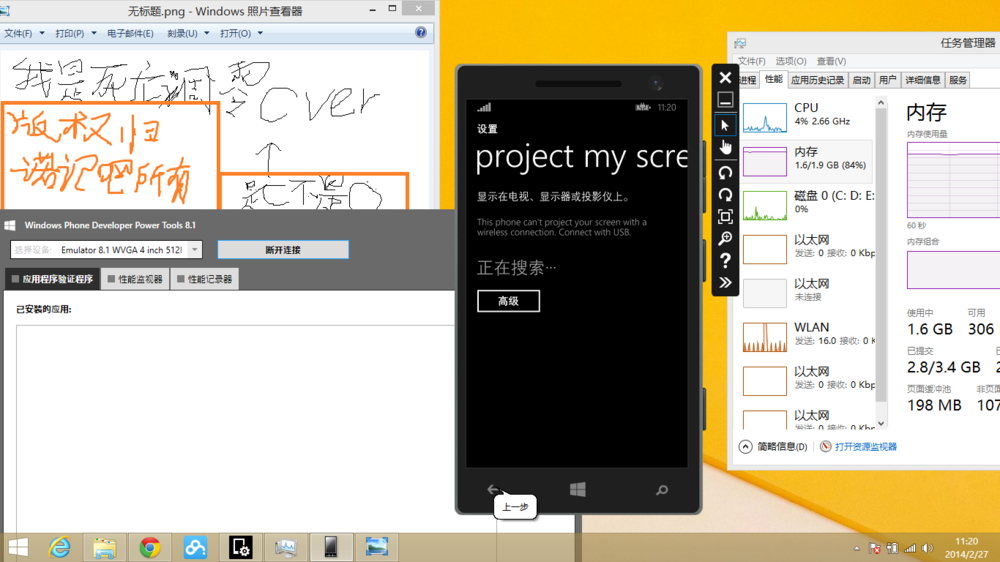
Task: Switch to 服务 tab in Task Manager
Action: click(x=958, y=80)
